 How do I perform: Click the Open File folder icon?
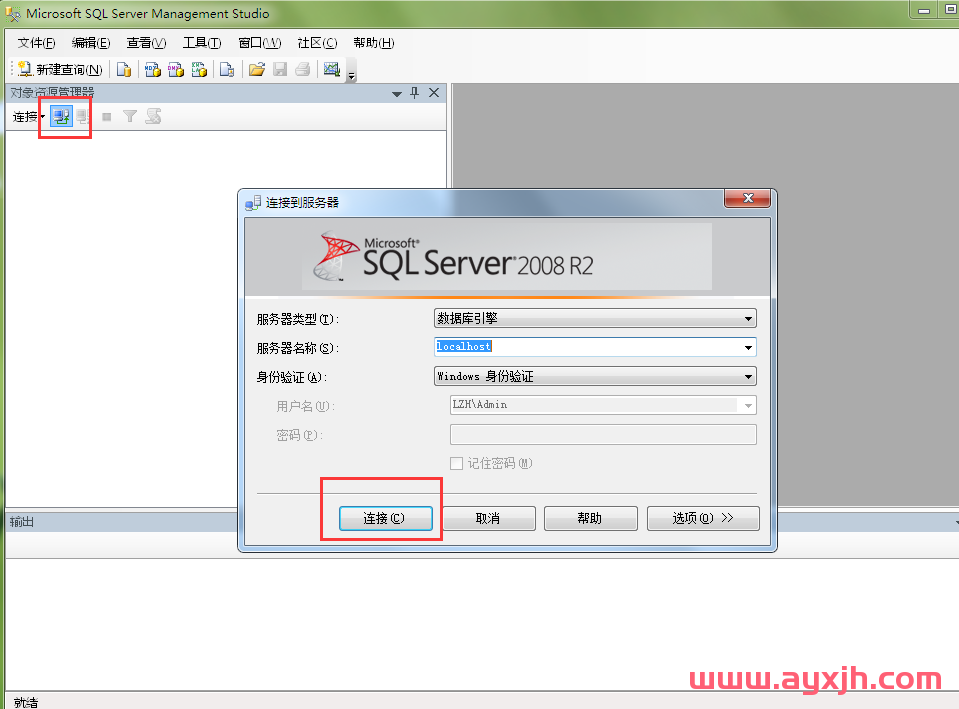[257, 69]
